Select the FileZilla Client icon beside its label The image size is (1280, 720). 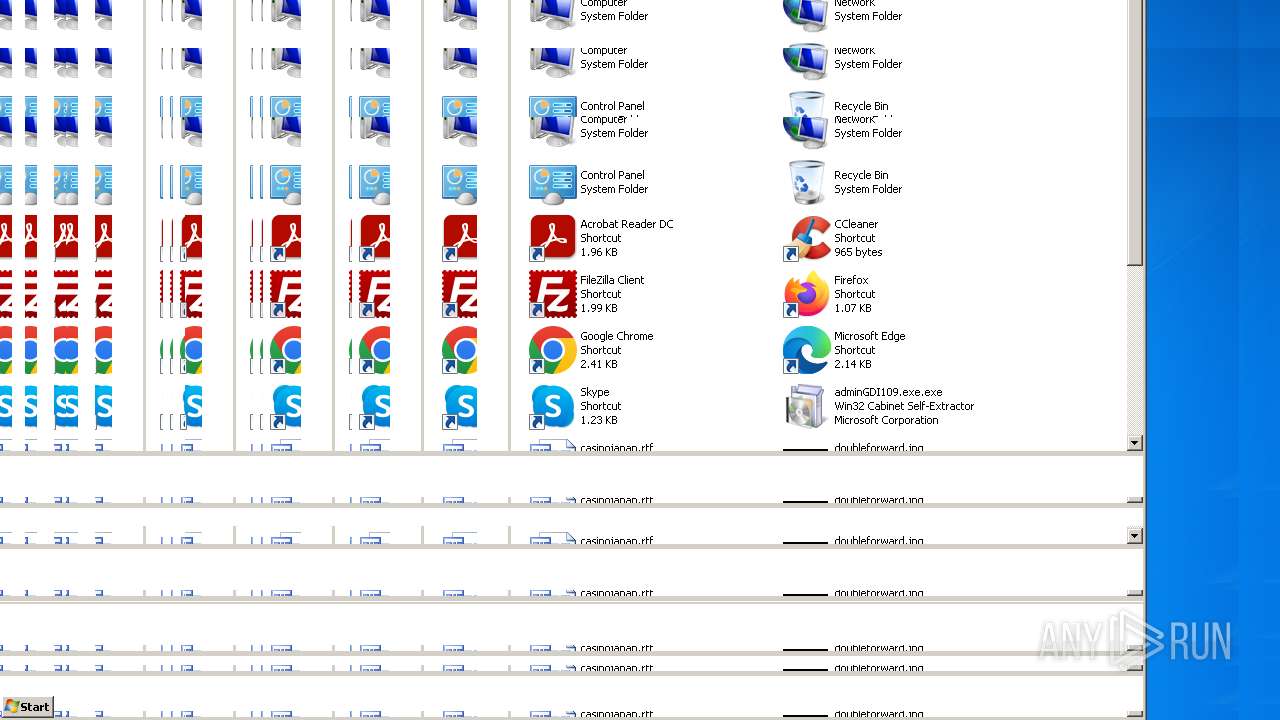[x=552, y=294]
